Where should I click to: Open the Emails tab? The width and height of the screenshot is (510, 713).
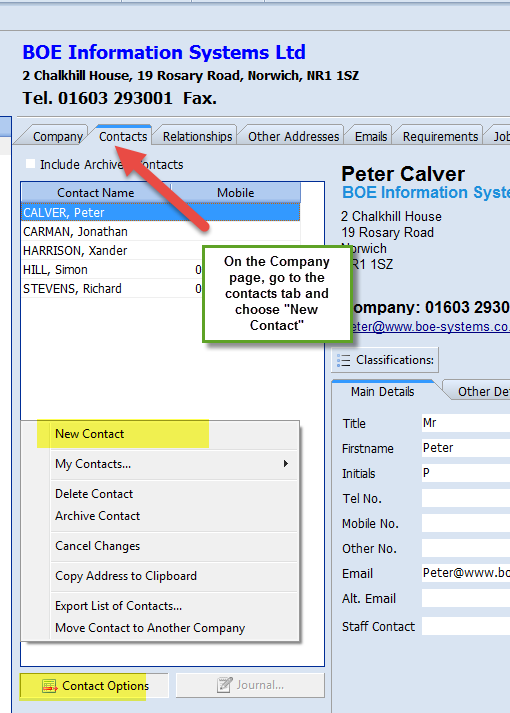point(371,136)
